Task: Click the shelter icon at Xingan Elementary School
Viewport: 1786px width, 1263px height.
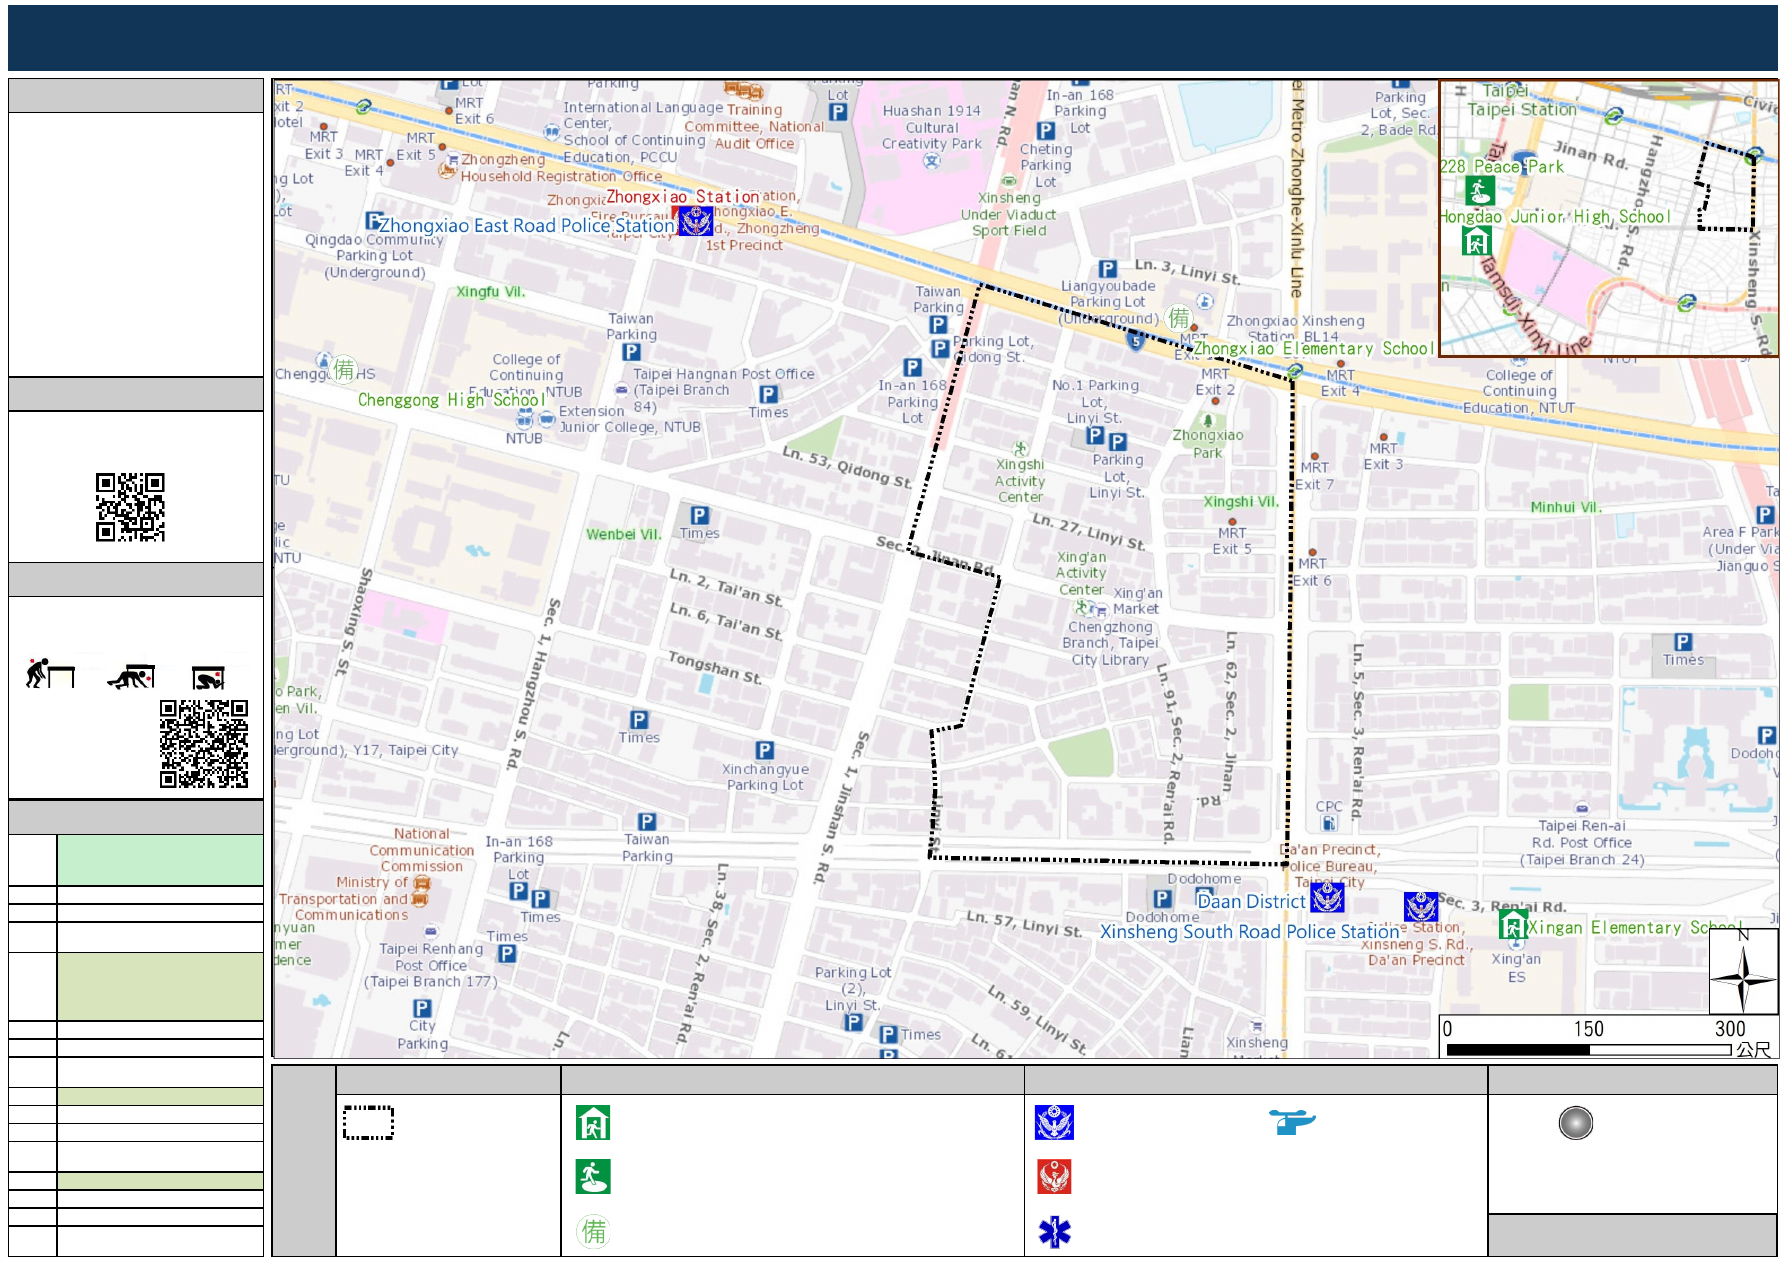Action: click(1513, 925)
